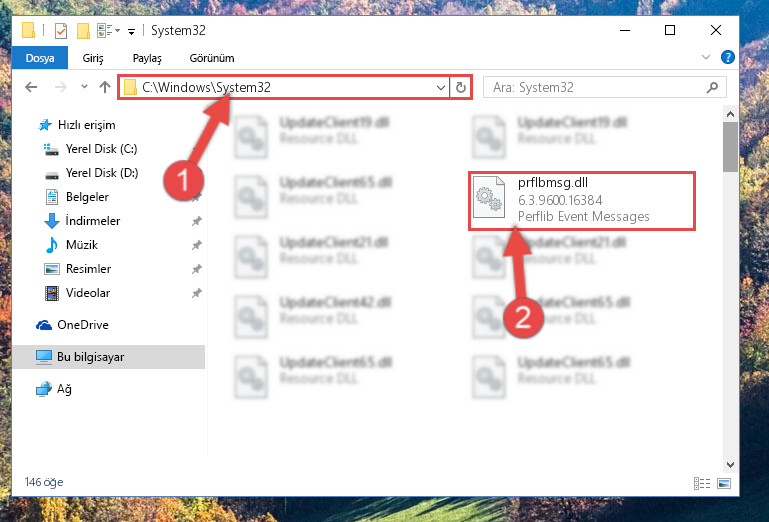Click the New Folder icon in title bar
769x522 pixels.
tap(83, 31)
